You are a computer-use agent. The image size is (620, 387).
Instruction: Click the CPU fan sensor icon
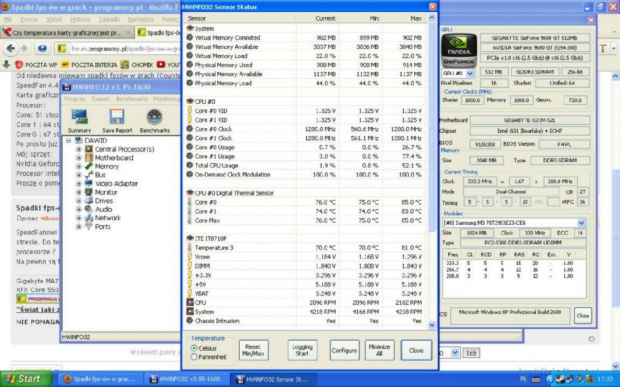tap(190, 302)
